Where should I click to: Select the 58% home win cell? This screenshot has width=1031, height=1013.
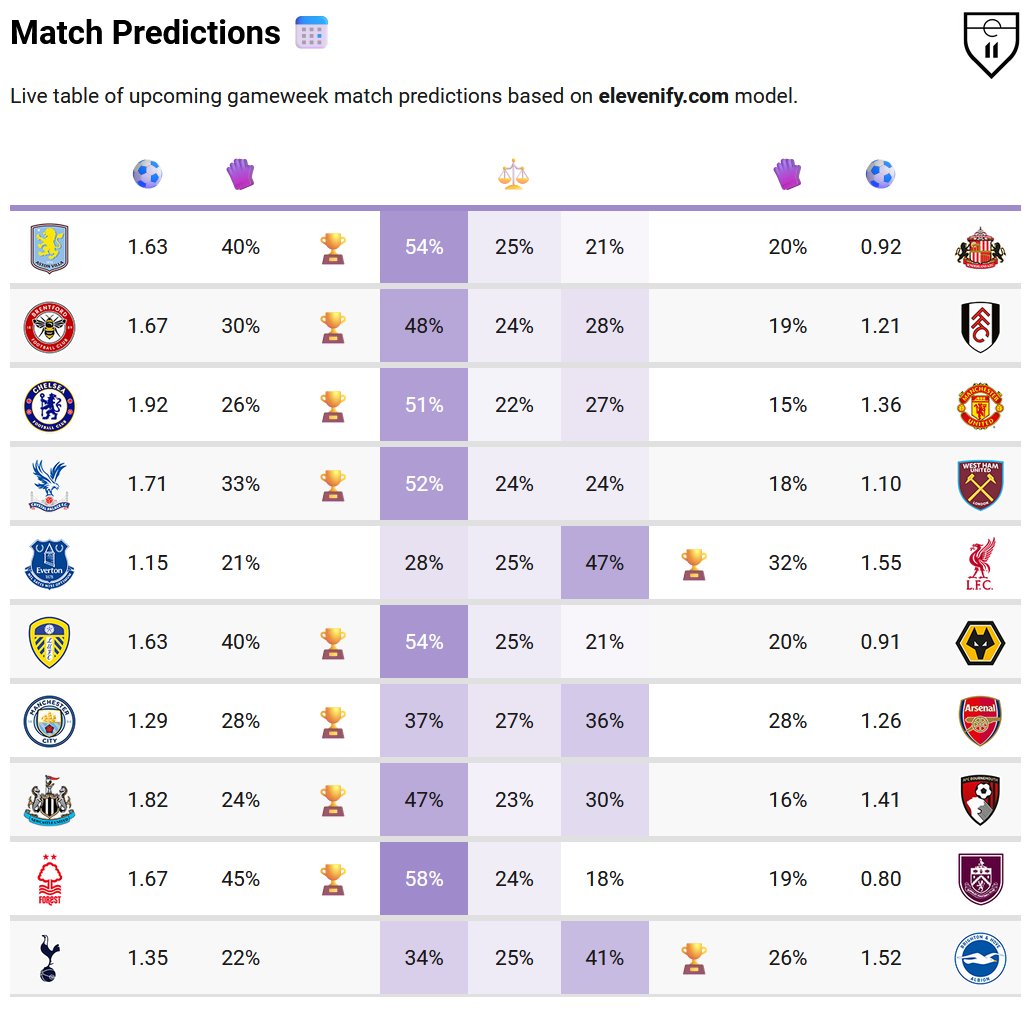[424, 879]
